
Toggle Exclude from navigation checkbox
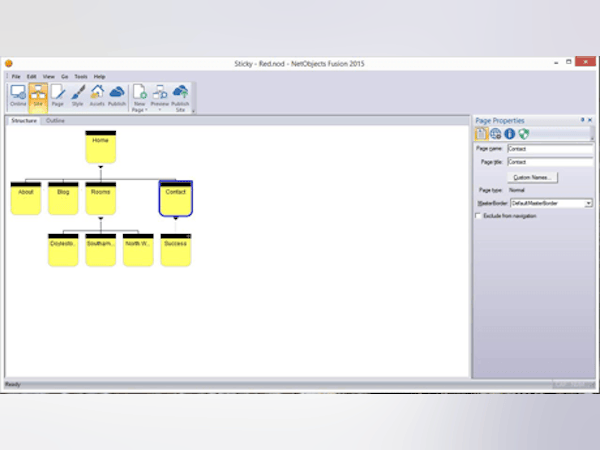(478, 216)
